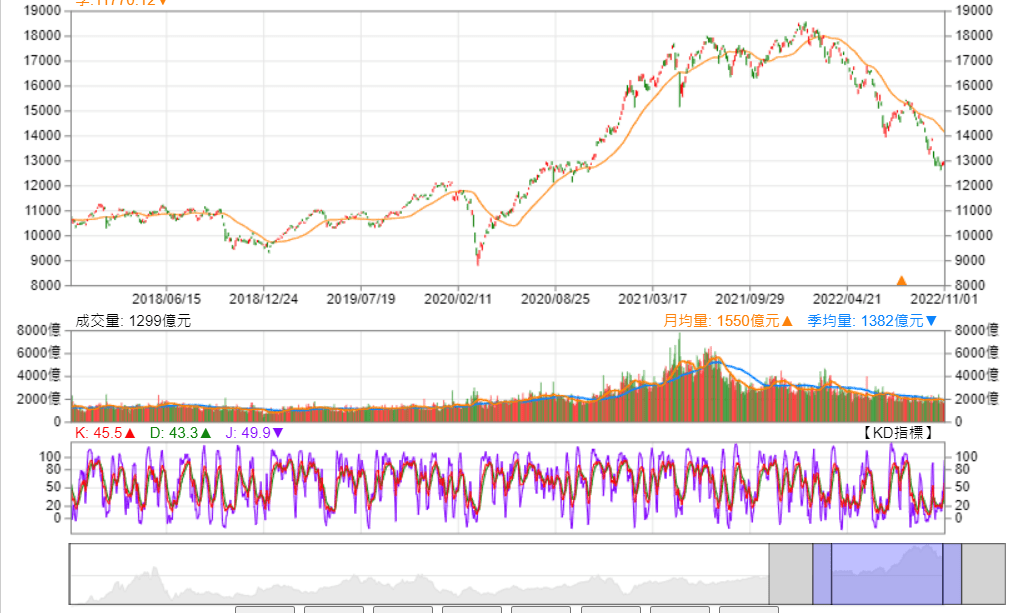Click the 成交量 1299億元 volume label

tap(133, 321)
